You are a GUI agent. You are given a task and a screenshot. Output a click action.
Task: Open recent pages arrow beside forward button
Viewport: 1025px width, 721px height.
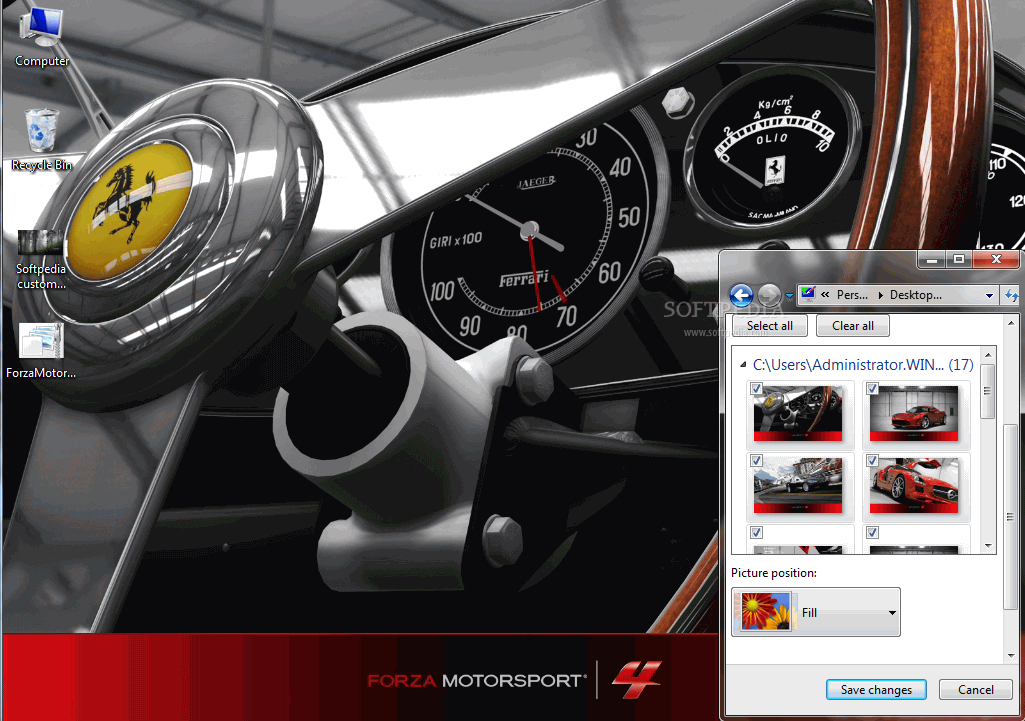coord(789,296)
